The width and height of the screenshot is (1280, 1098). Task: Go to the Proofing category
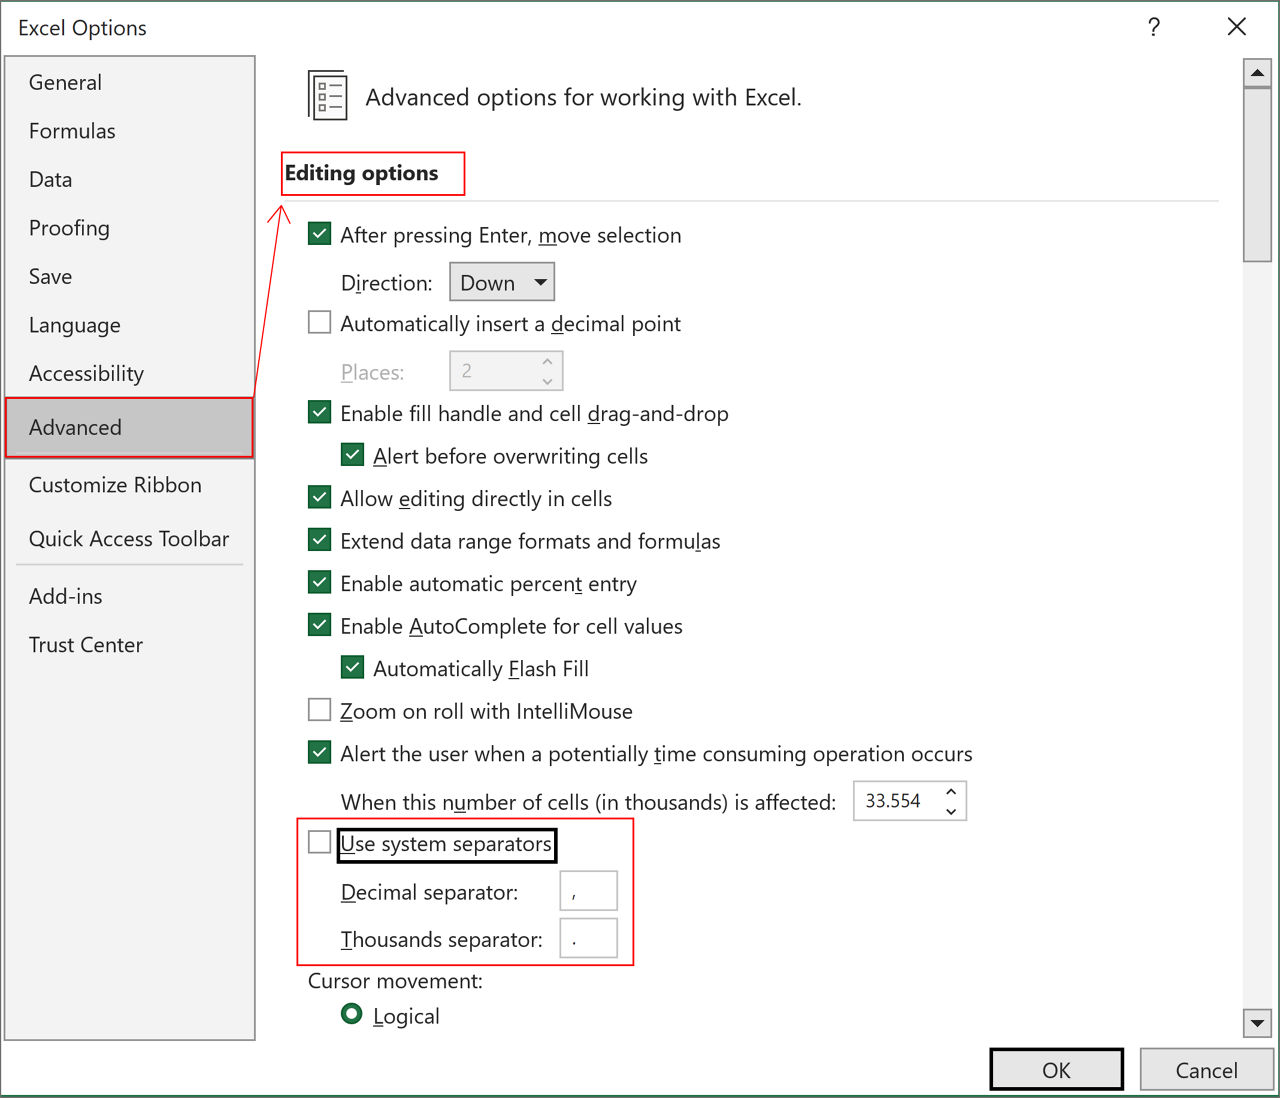pyautogui.click(x=69, y=228)
